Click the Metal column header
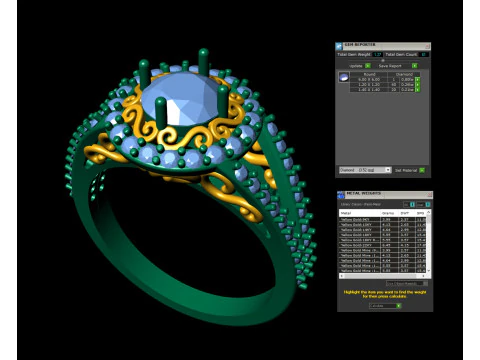Screen dimensions: 480x360 tap(360, 213)
